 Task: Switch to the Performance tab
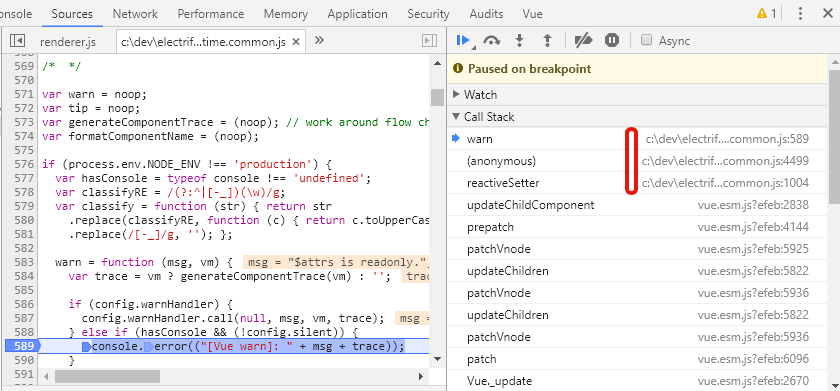coord(211,14)
